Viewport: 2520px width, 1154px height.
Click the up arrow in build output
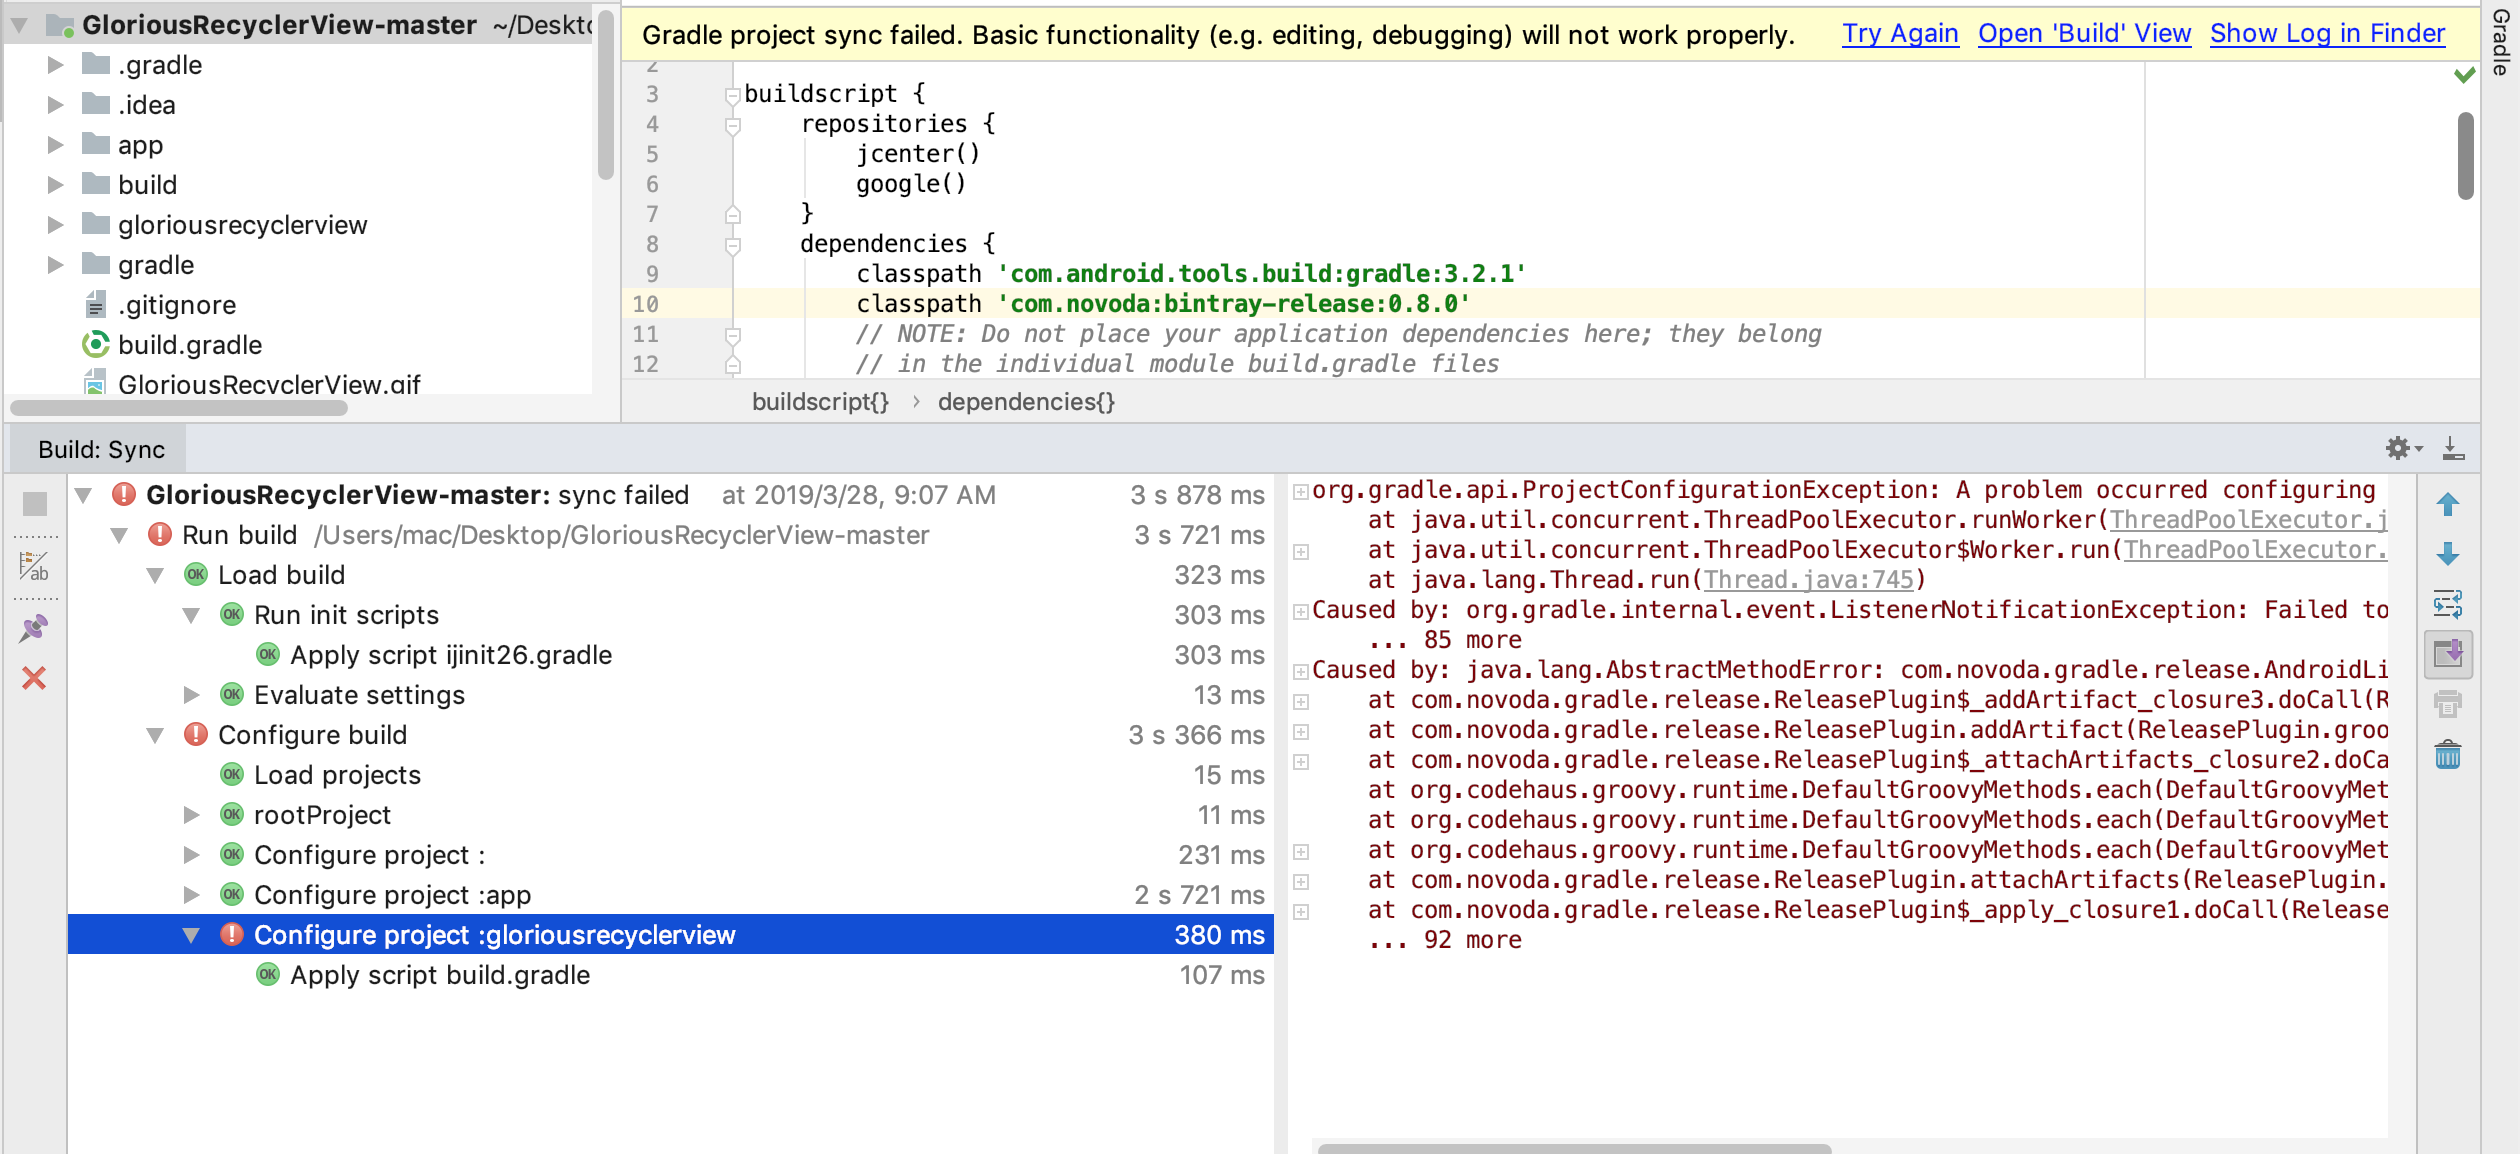[2447, 505]
